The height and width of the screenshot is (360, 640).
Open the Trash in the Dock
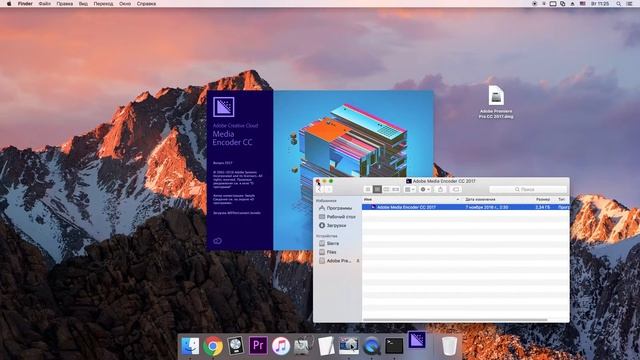point(449,346)
